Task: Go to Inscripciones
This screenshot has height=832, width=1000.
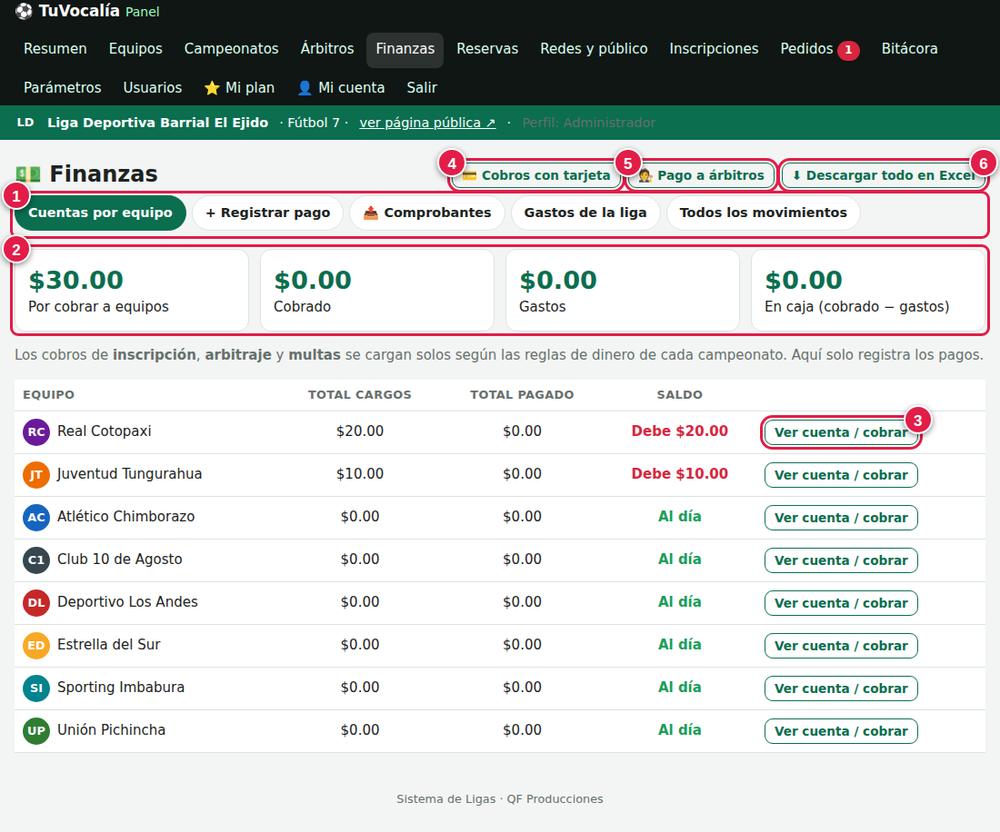Action: pyautogui.click(x=714, y=49)
